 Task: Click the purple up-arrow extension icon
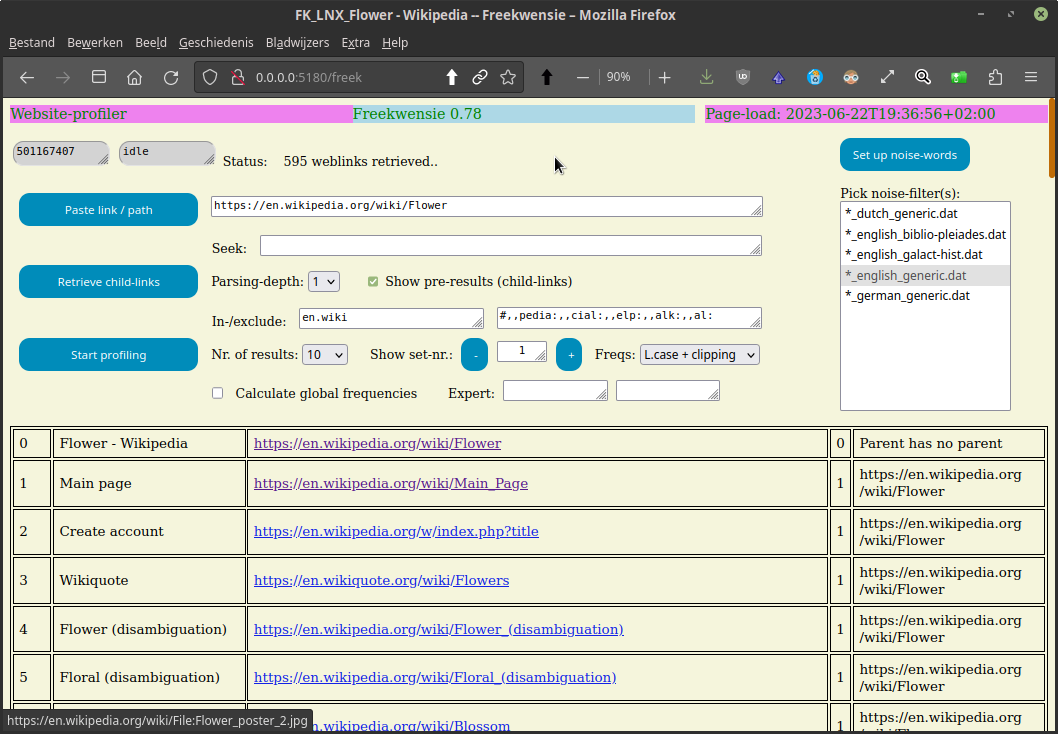click(779, 78)
